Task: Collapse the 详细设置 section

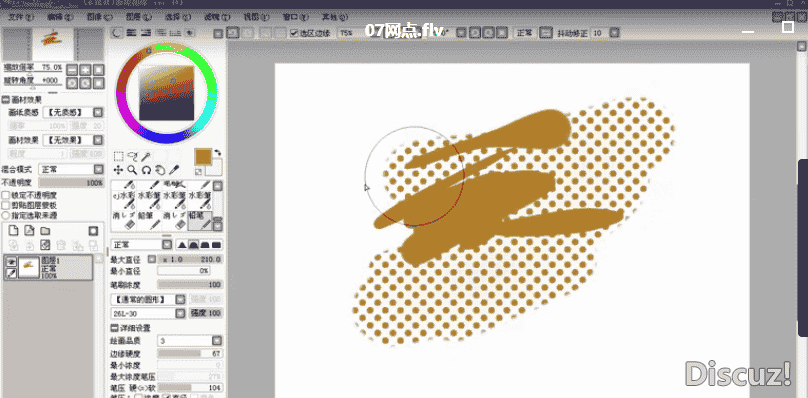Action: coord(114,328)
